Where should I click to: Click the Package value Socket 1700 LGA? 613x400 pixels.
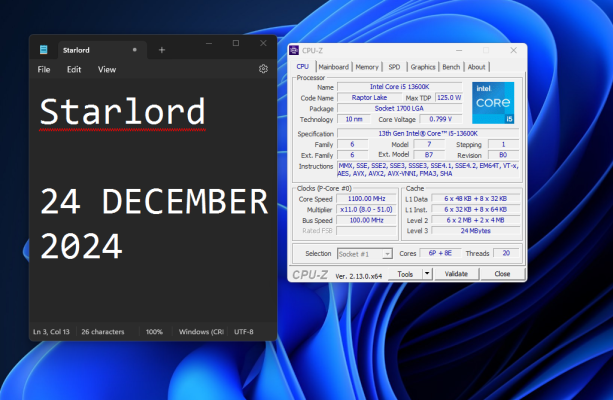pyautogui.click(x=400, y=108)
